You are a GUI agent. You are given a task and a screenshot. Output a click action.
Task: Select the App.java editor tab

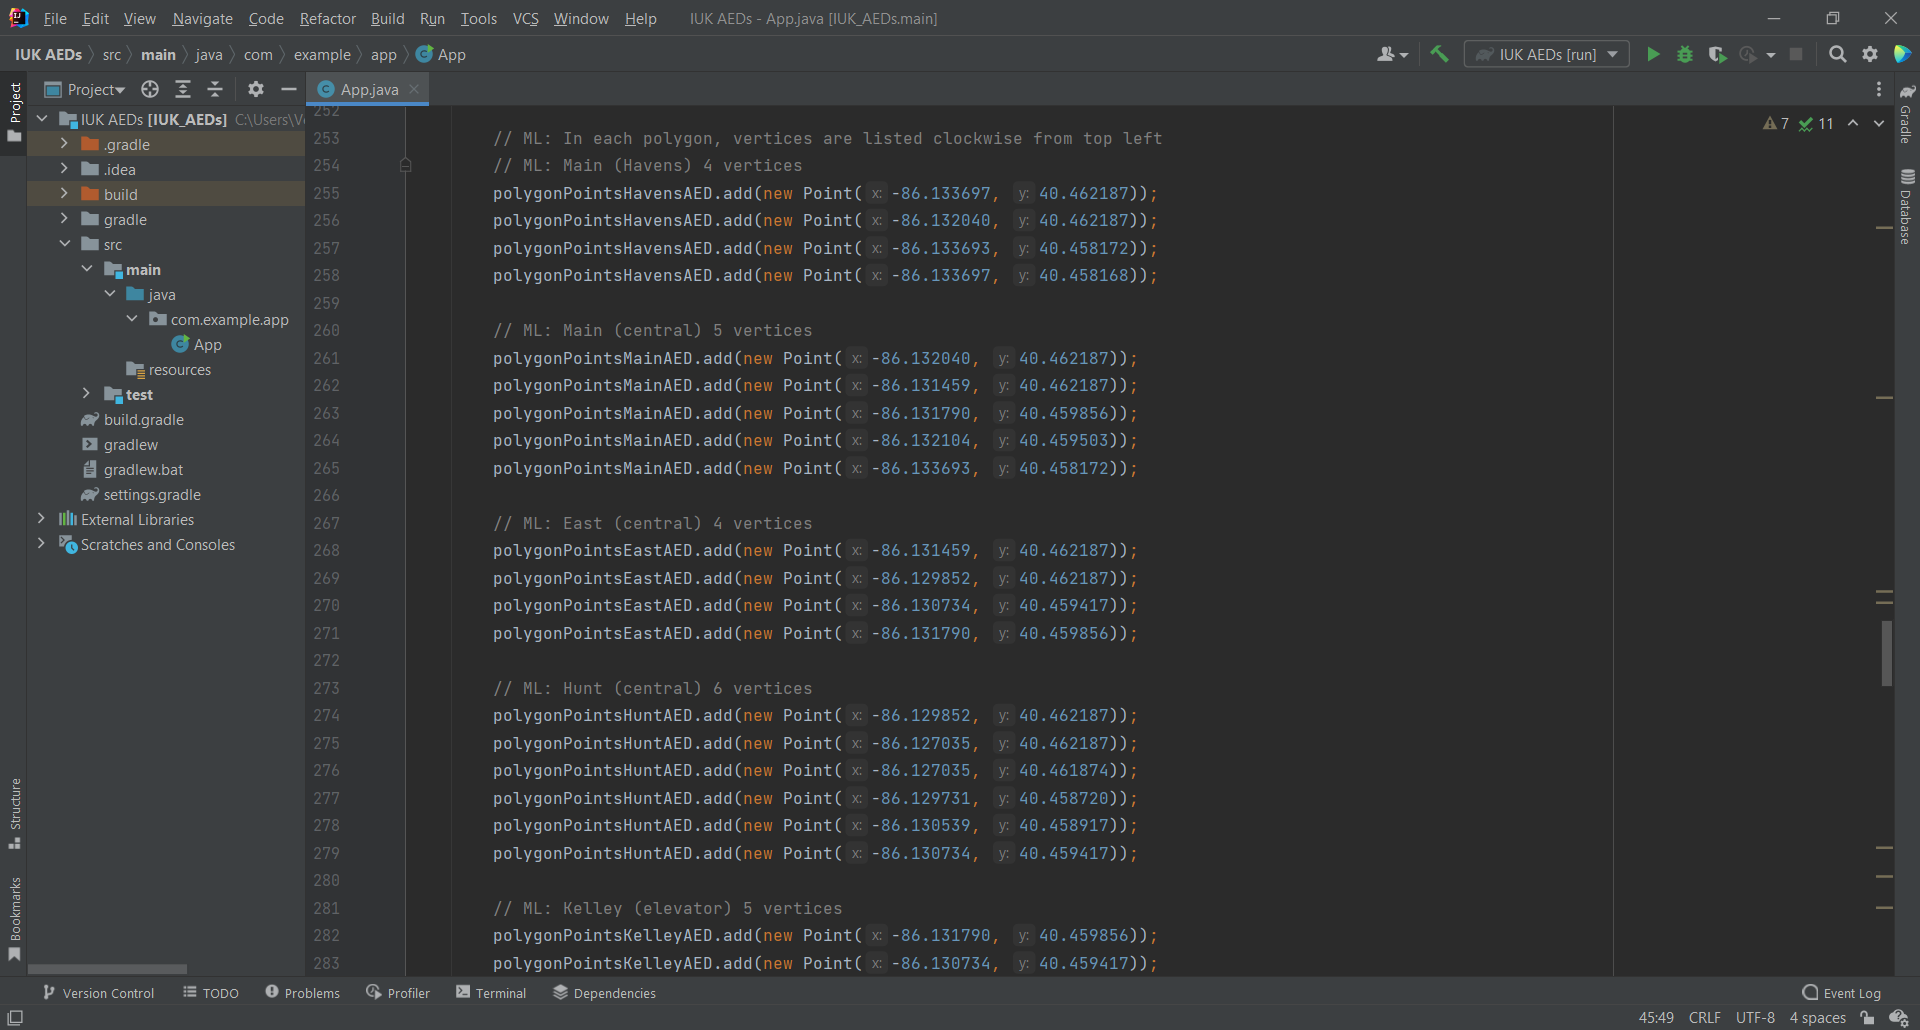tap(369, 90)
